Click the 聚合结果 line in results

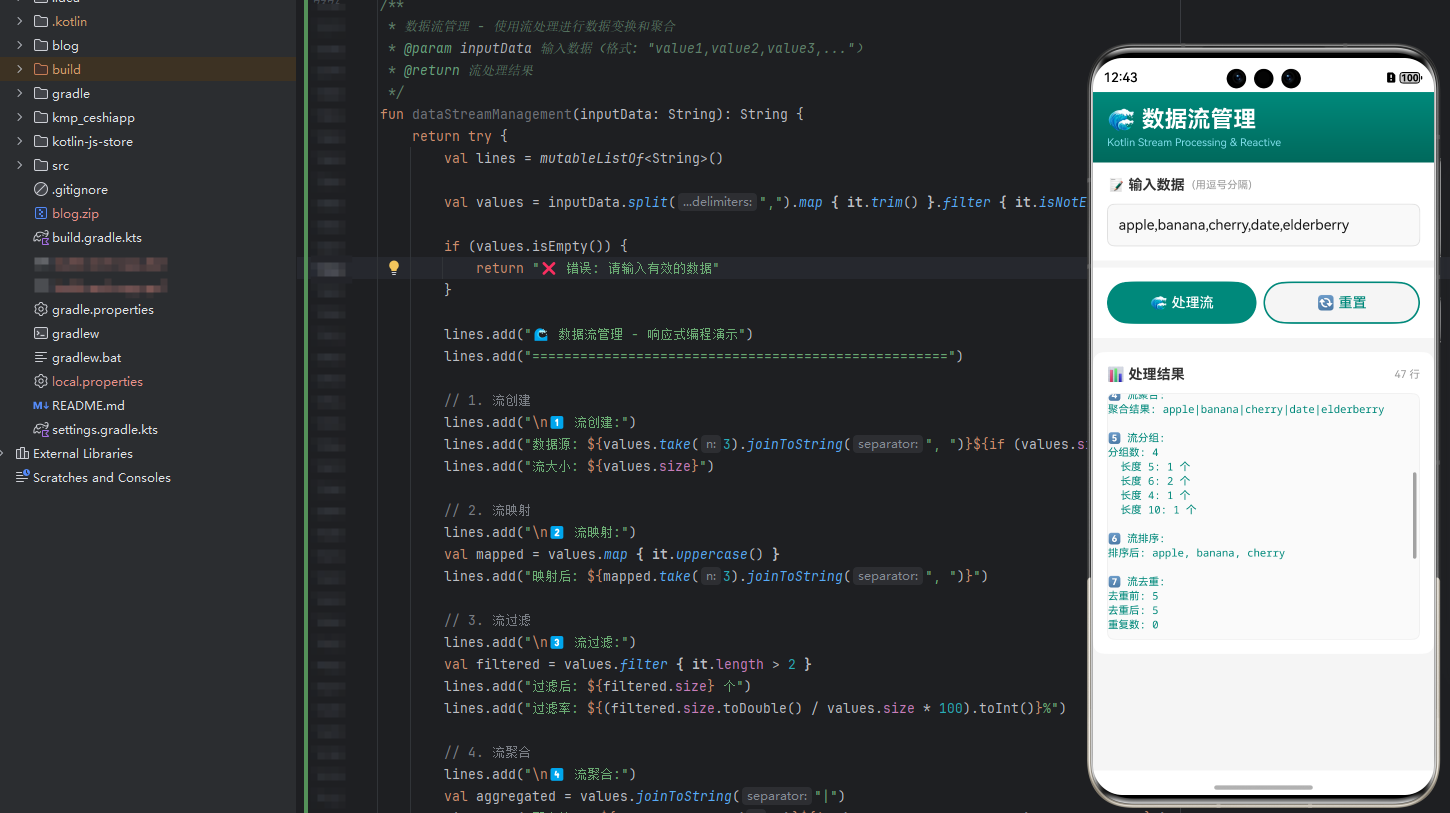point(1246,409)
